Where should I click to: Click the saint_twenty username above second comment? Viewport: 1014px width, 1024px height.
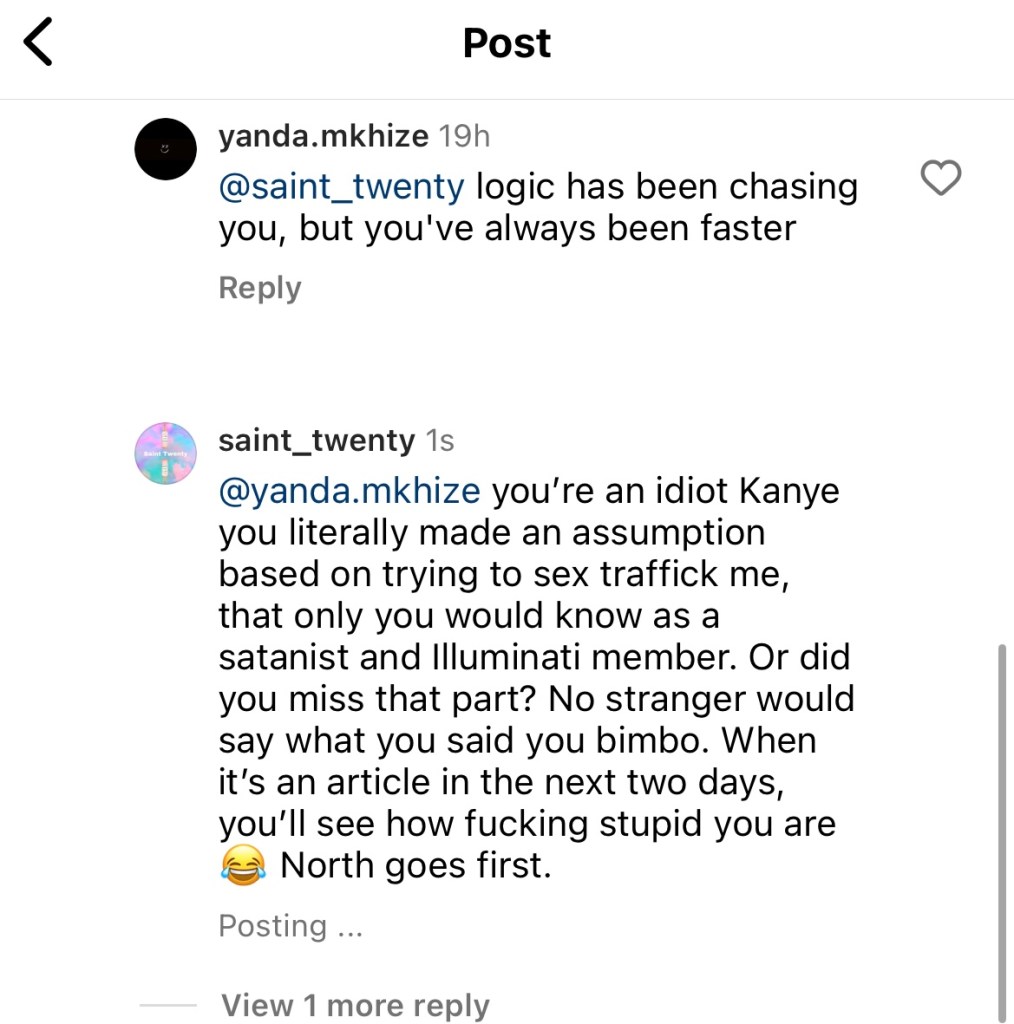[316, 440]
